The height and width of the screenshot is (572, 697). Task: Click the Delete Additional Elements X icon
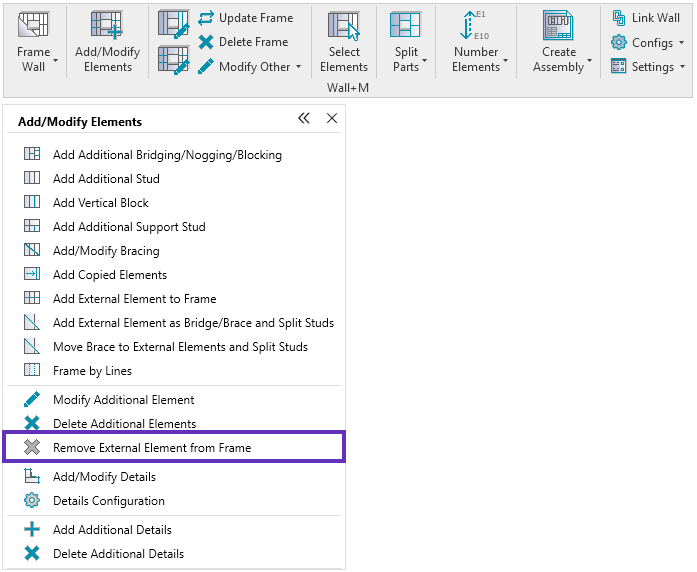32,424
